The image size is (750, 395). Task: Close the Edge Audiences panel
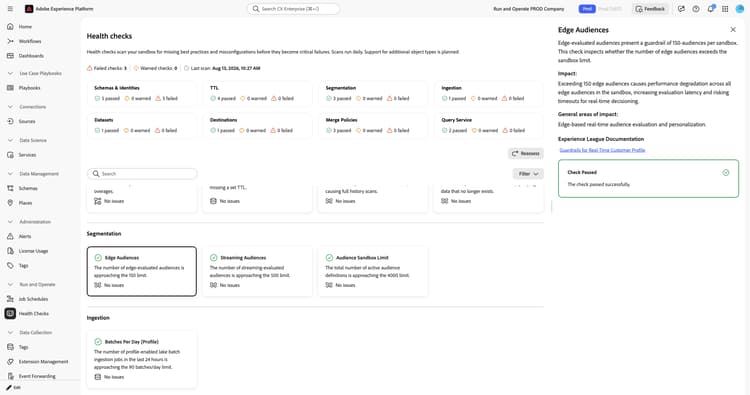tap(733, 30)
